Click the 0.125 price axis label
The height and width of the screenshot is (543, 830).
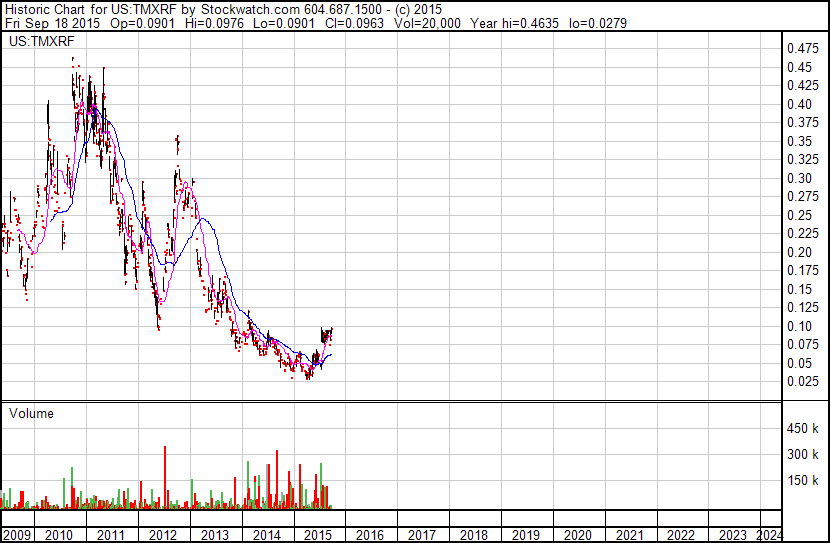pyautogui.click(x=803, y=307)
